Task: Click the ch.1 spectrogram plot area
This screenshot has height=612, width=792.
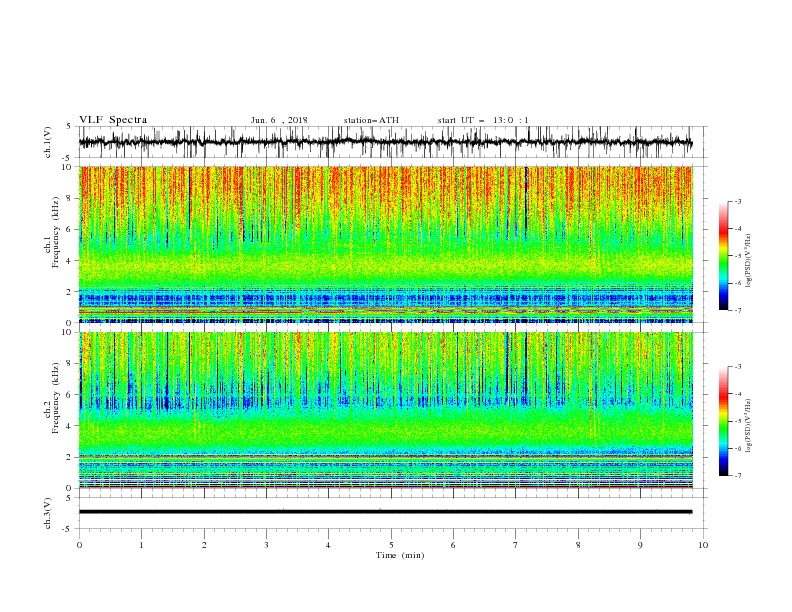Action: (x=386, y=244)
